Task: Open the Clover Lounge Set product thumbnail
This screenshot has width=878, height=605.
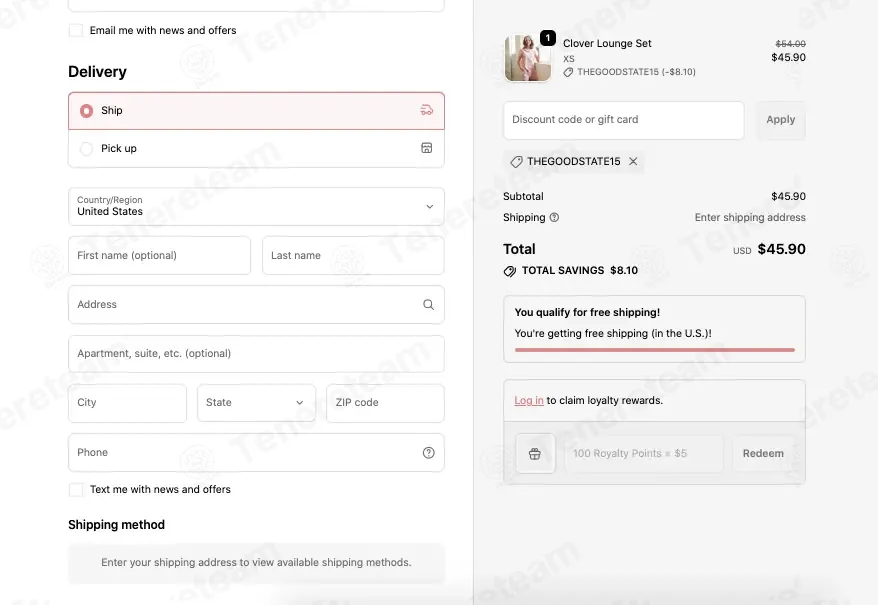Action: coord(527,58)
